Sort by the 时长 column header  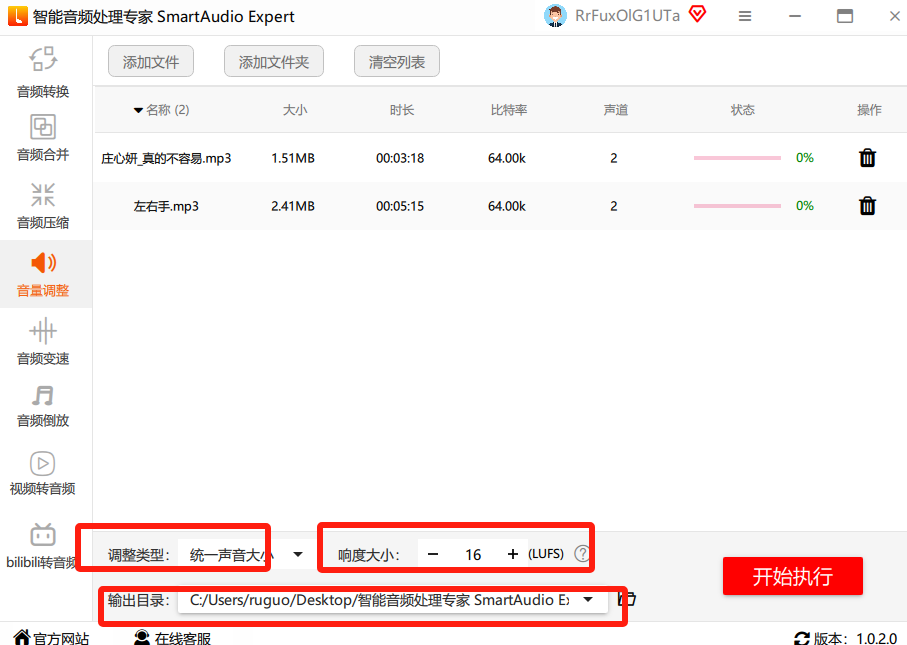click(402, 110)
